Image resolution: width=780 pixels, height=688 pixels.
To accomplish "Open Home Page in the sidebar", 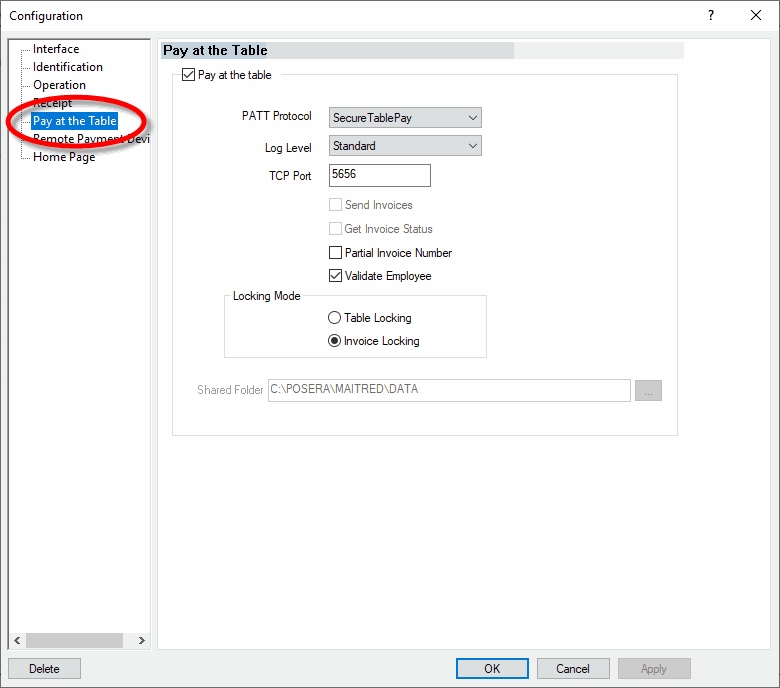I will 64,157.
